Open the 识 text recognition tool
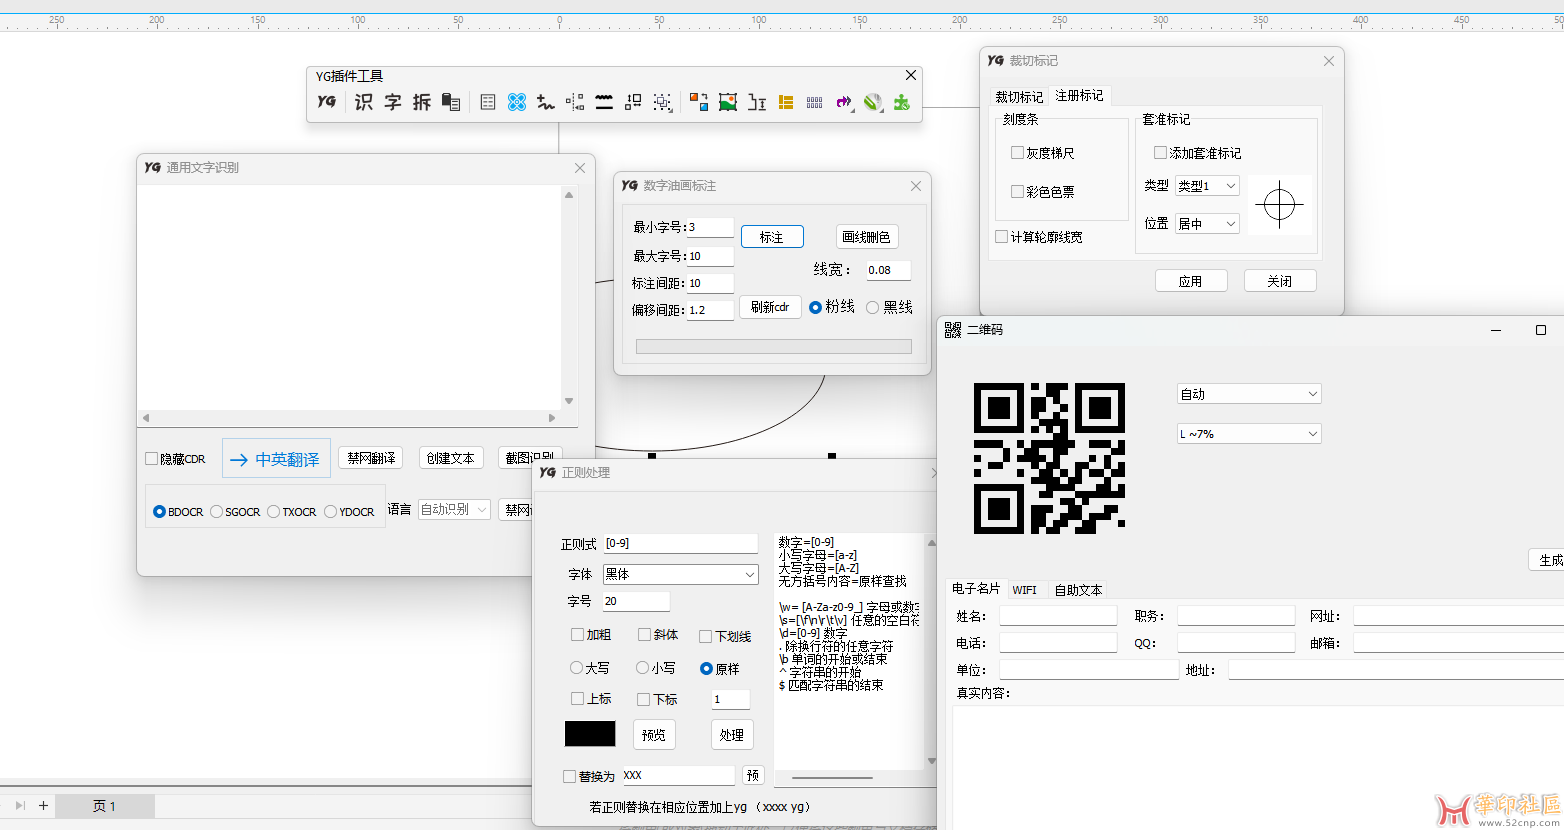This screenshot has height=830, width=1564. (364, 102)
